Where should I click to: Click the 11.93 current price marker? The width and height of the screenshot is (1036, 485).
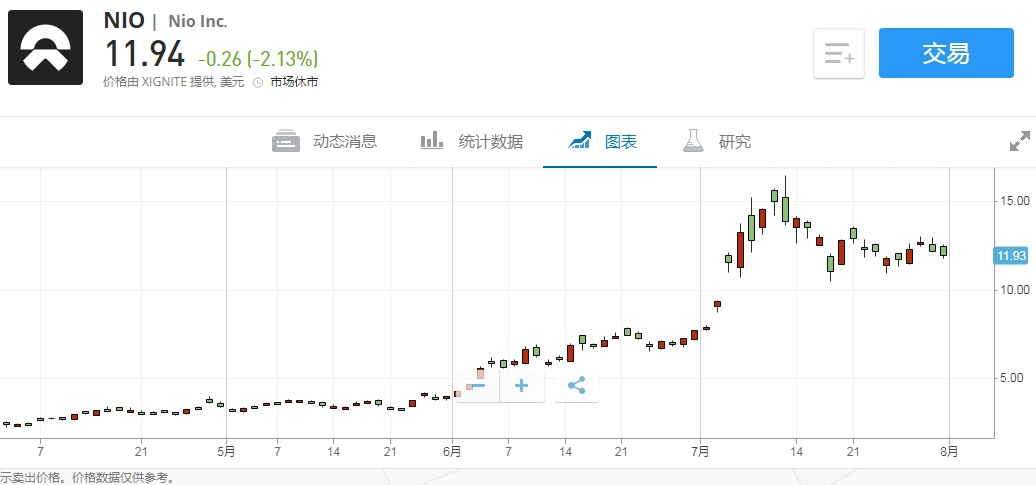pos(1013,255)
